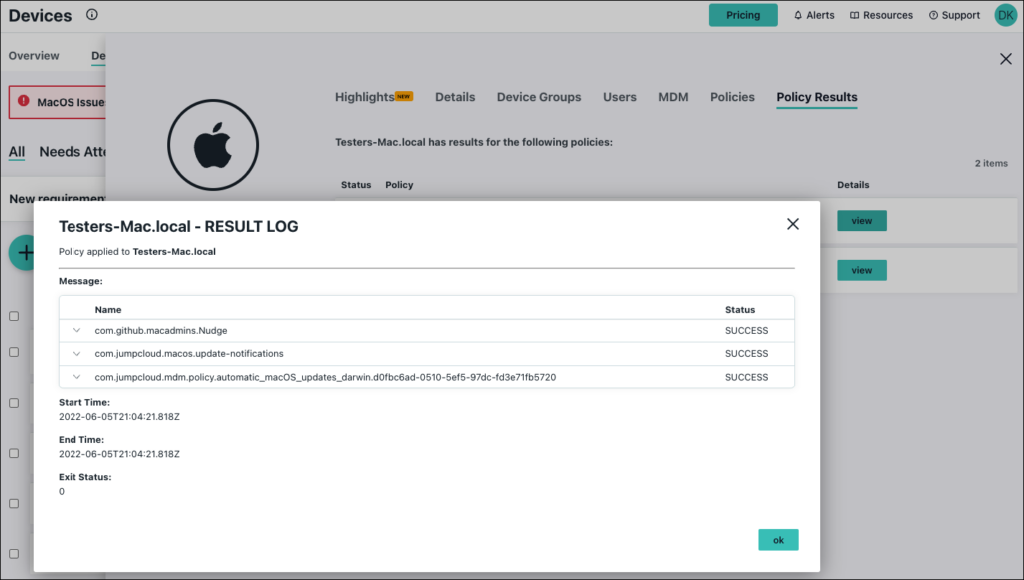Expand the automatic_macOS_updates_darwin policy row

(77, 378)
